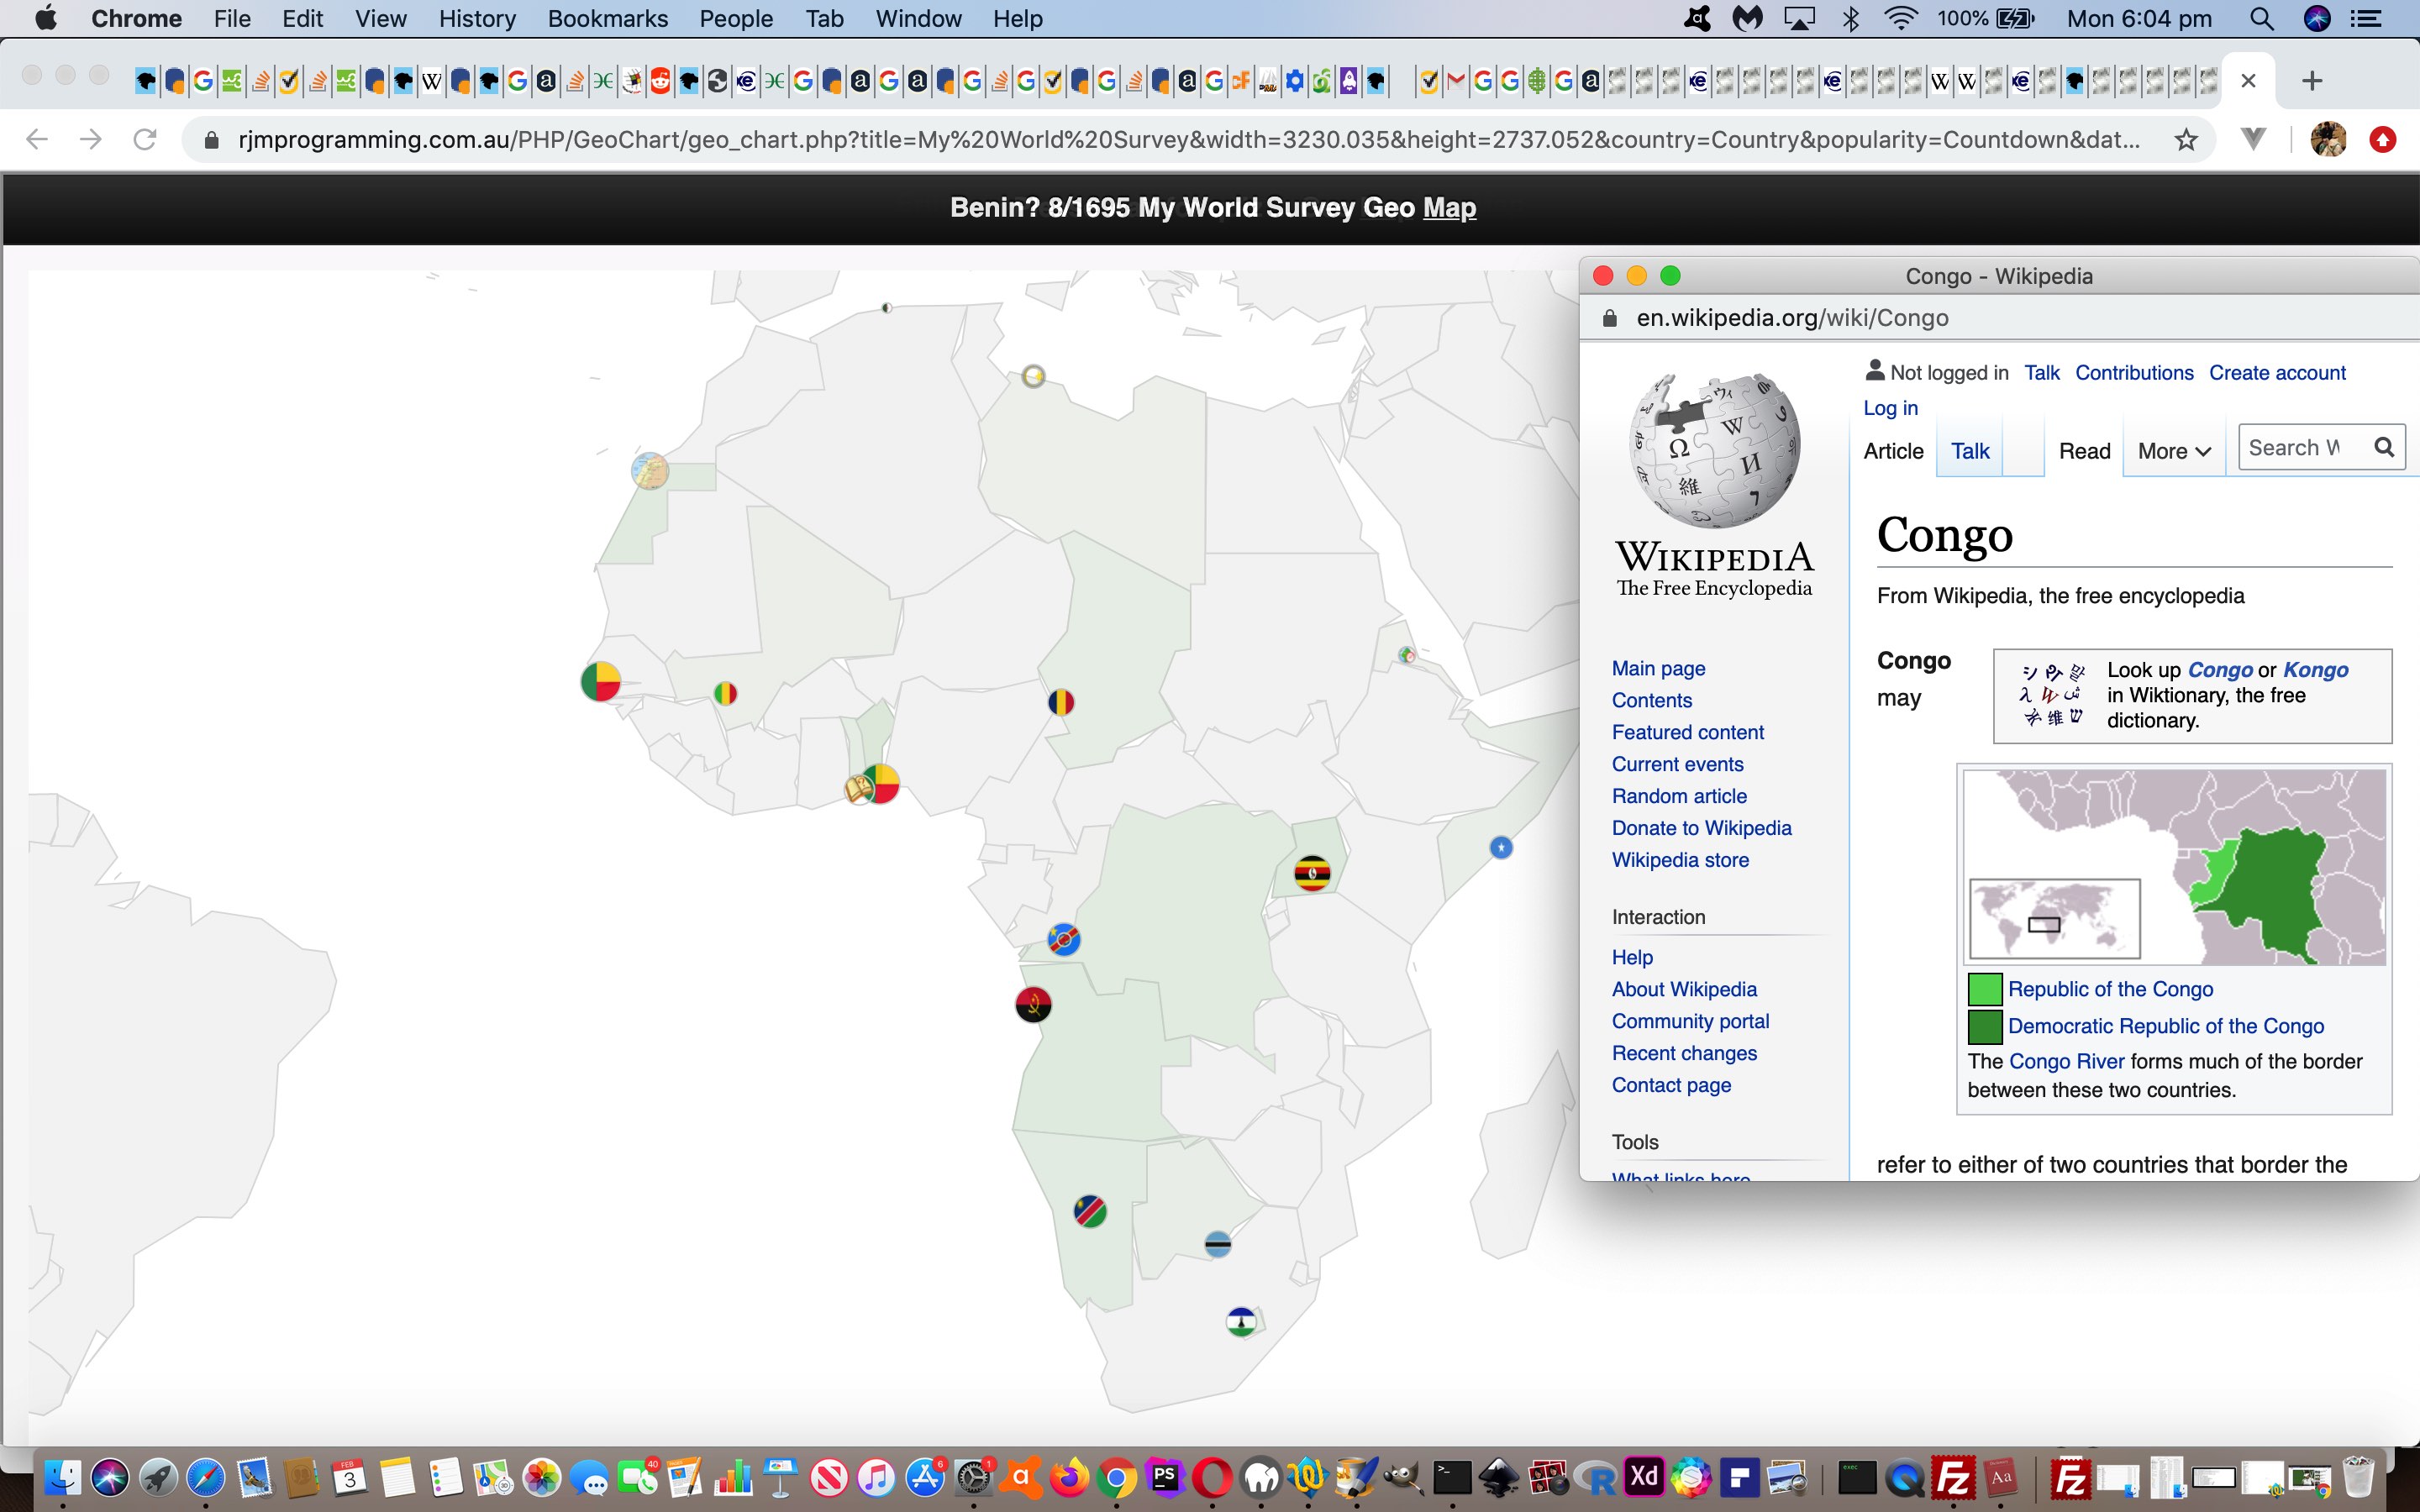Open Wikipedia Main page link
The height and width of the screenshot is (1512, 2420).
click(x=1658, y=669)
